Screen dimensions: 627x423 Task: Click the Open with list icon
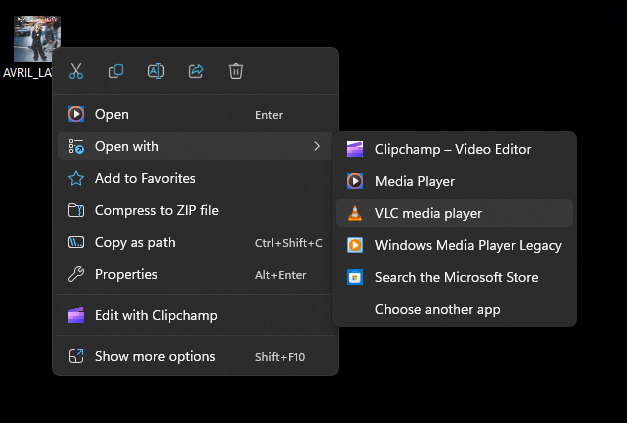coord(76,146)
